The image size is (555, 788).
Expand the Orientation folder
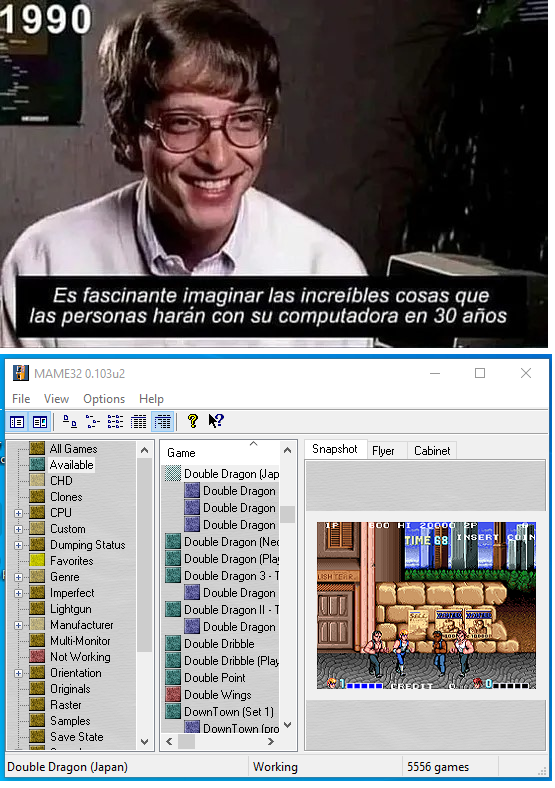point(19,673)
